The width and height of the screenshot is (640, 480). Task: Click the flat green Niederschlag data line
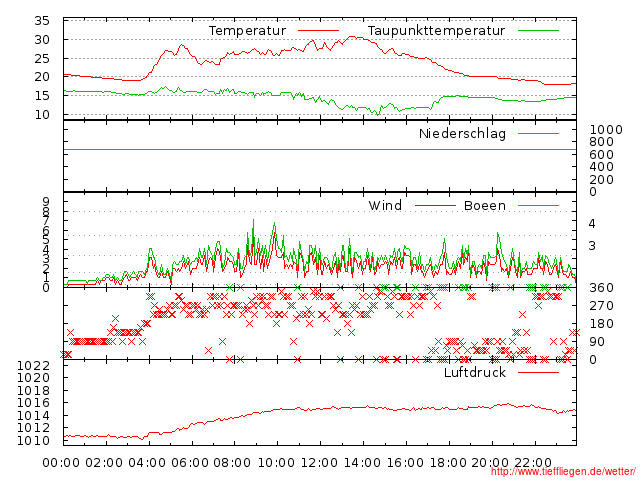coord(320,150)
